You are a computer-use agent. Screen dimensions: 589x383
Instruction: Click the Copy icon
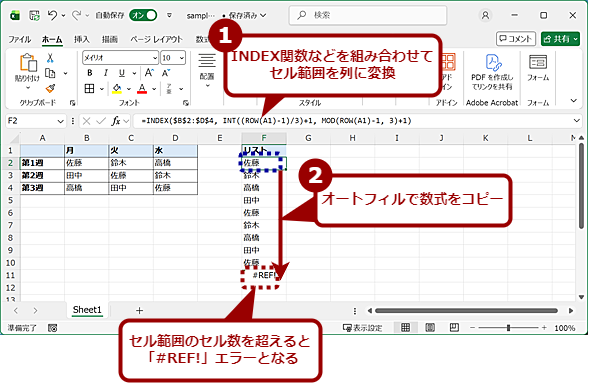(x=50, y=73)
